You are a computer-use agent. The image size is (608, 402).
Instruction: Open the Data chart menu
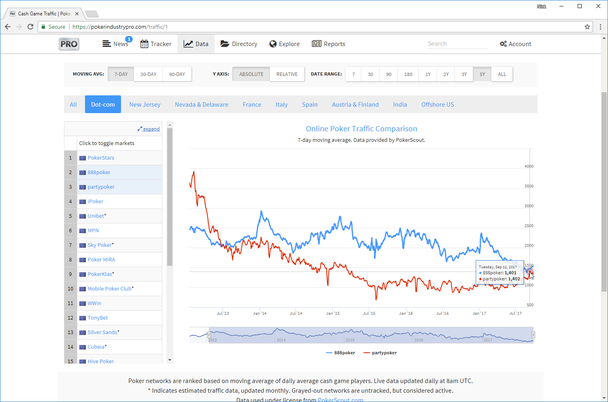(196, 44)
